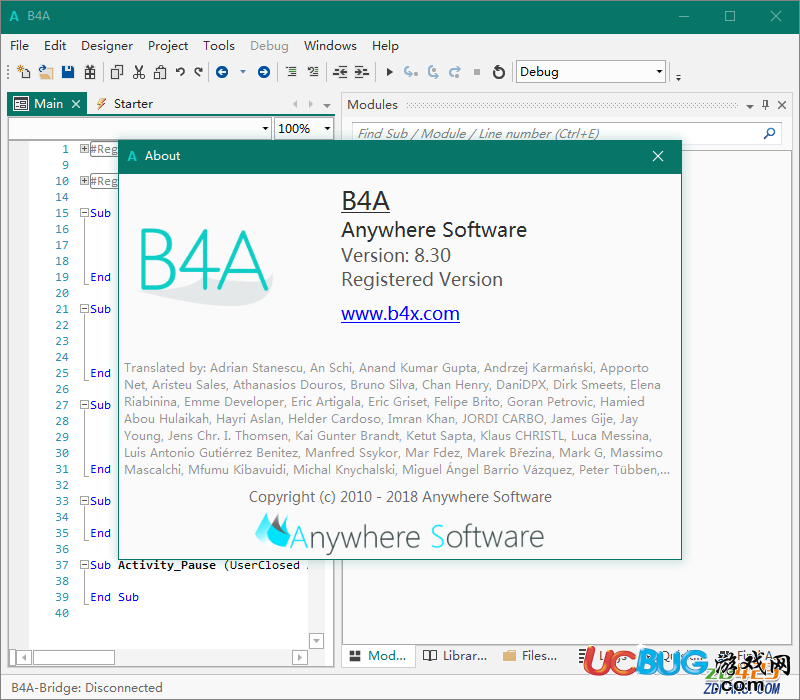Image resolution: width=800 pixels, height=700 pixels.
Task: Open the File menu
Action: tap(19, 46)
